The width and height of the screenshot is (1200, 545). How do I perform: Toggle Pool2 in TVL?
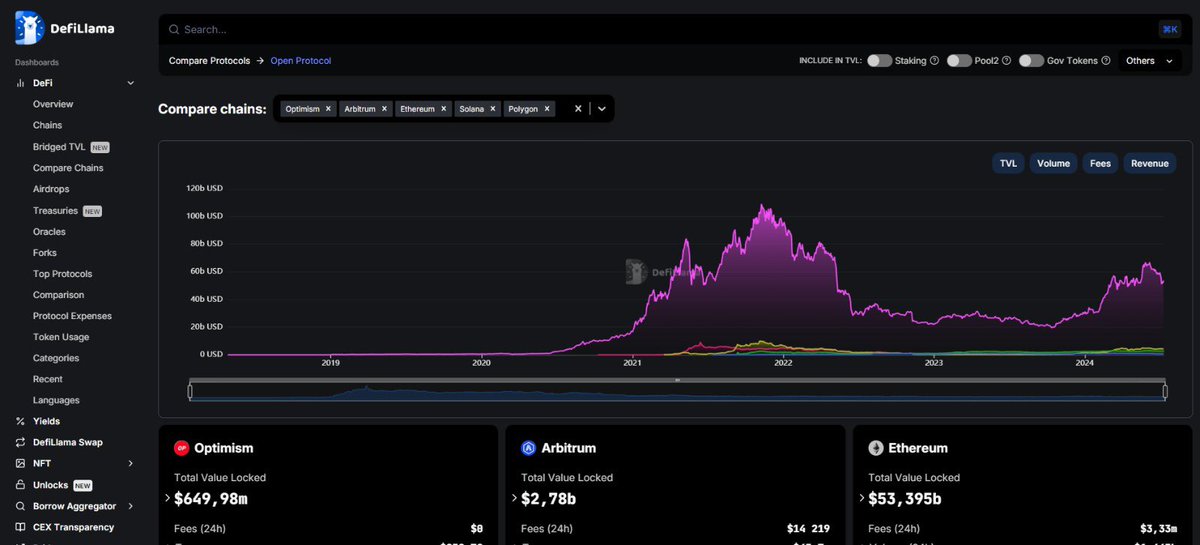(x=959, y=61)
